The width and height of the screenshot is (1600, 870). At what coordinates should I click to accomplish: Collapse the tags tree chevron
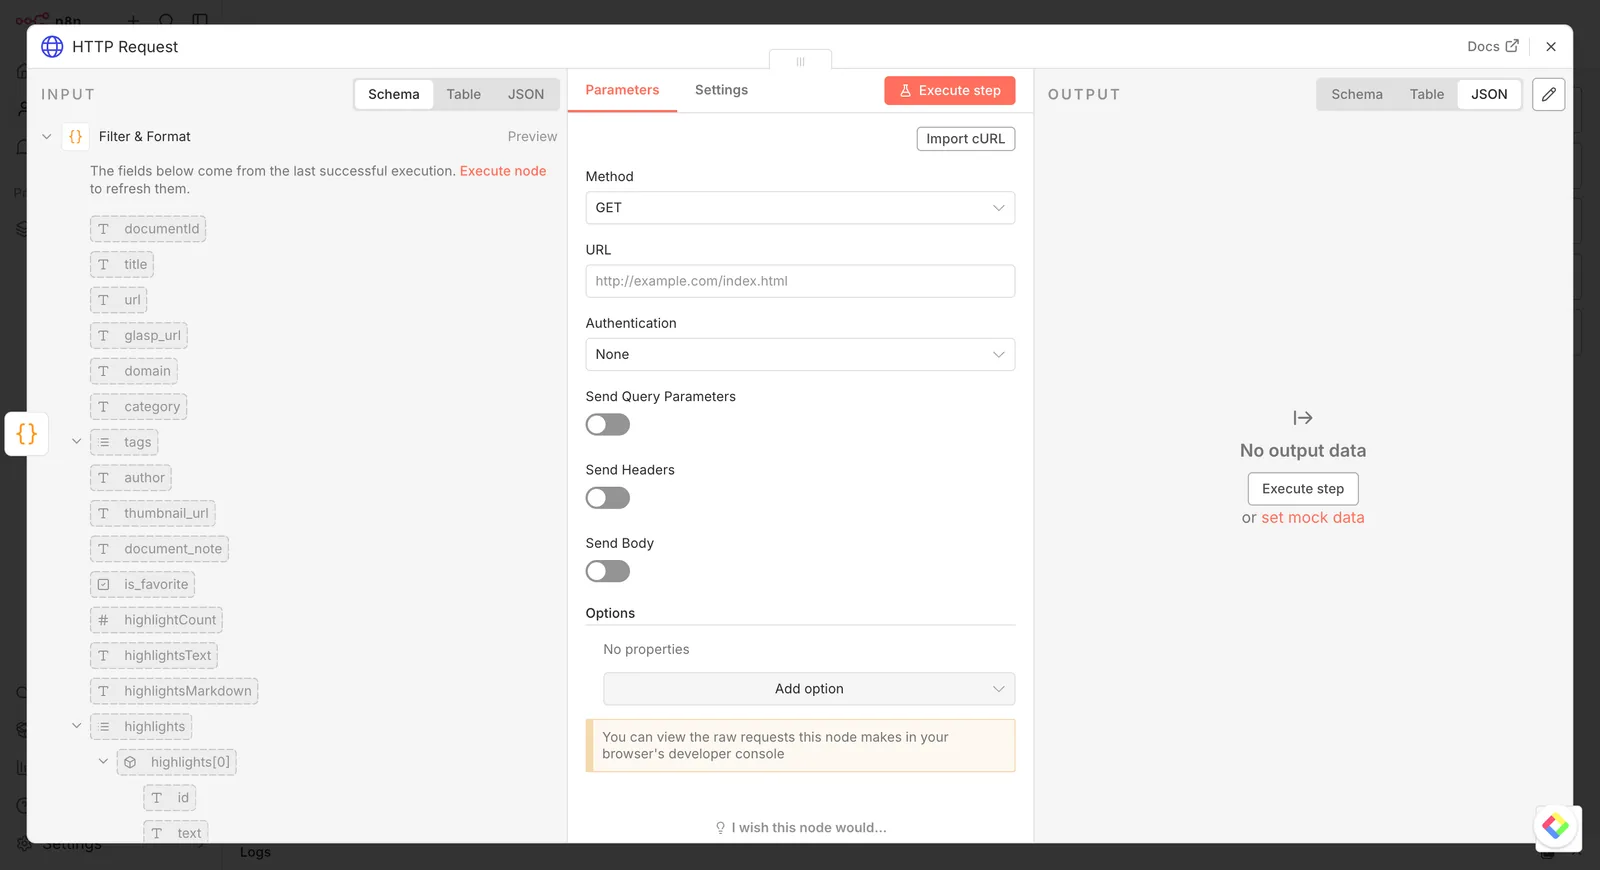[76, 442]
